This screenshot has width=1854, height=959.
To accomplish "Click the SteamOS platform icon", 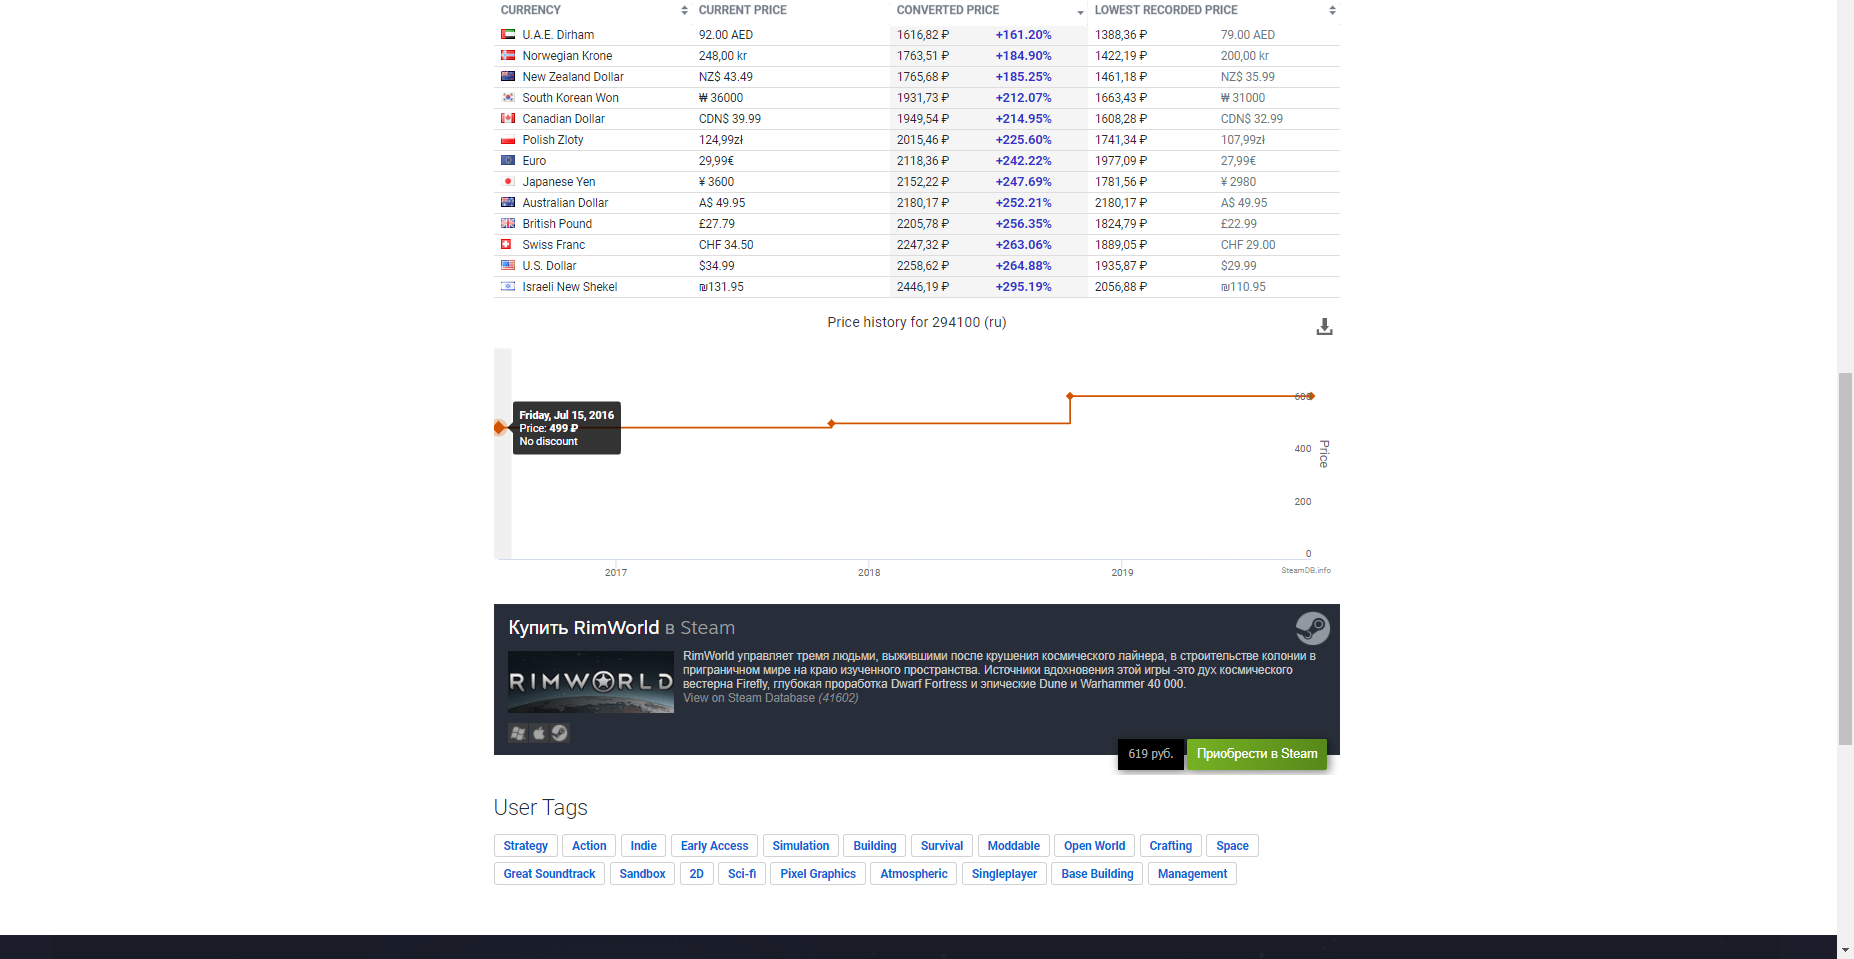I will (560, 733).
